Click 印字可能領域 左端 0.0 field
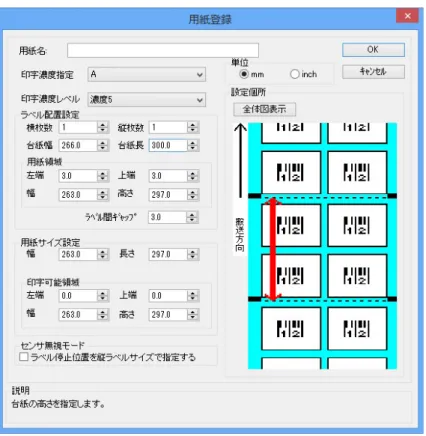 78,296
